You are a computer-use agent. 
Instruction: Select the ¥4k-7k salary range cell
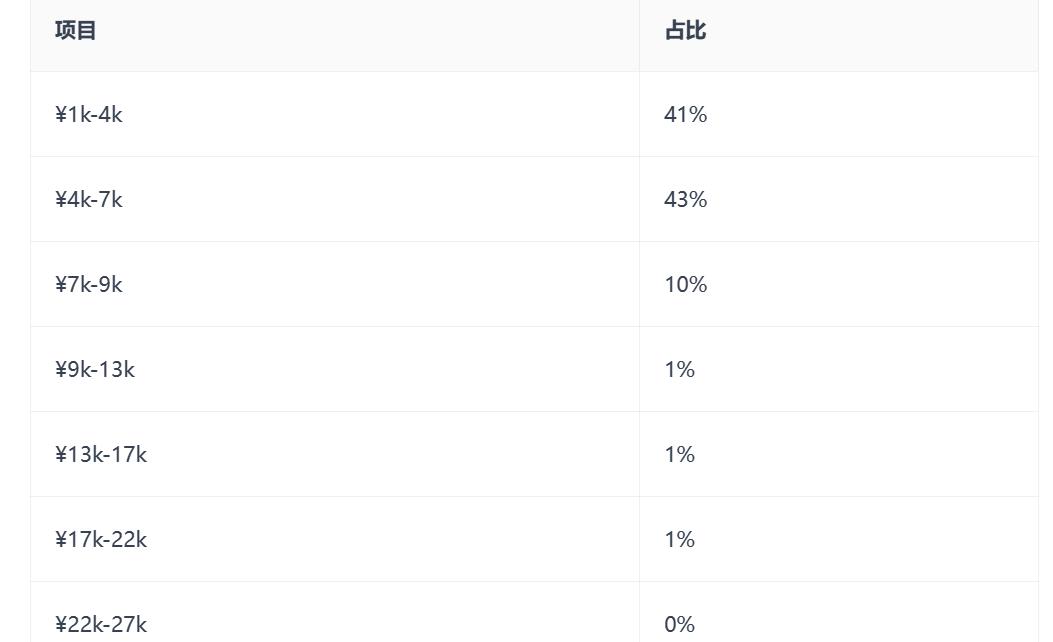coord(89,199)
